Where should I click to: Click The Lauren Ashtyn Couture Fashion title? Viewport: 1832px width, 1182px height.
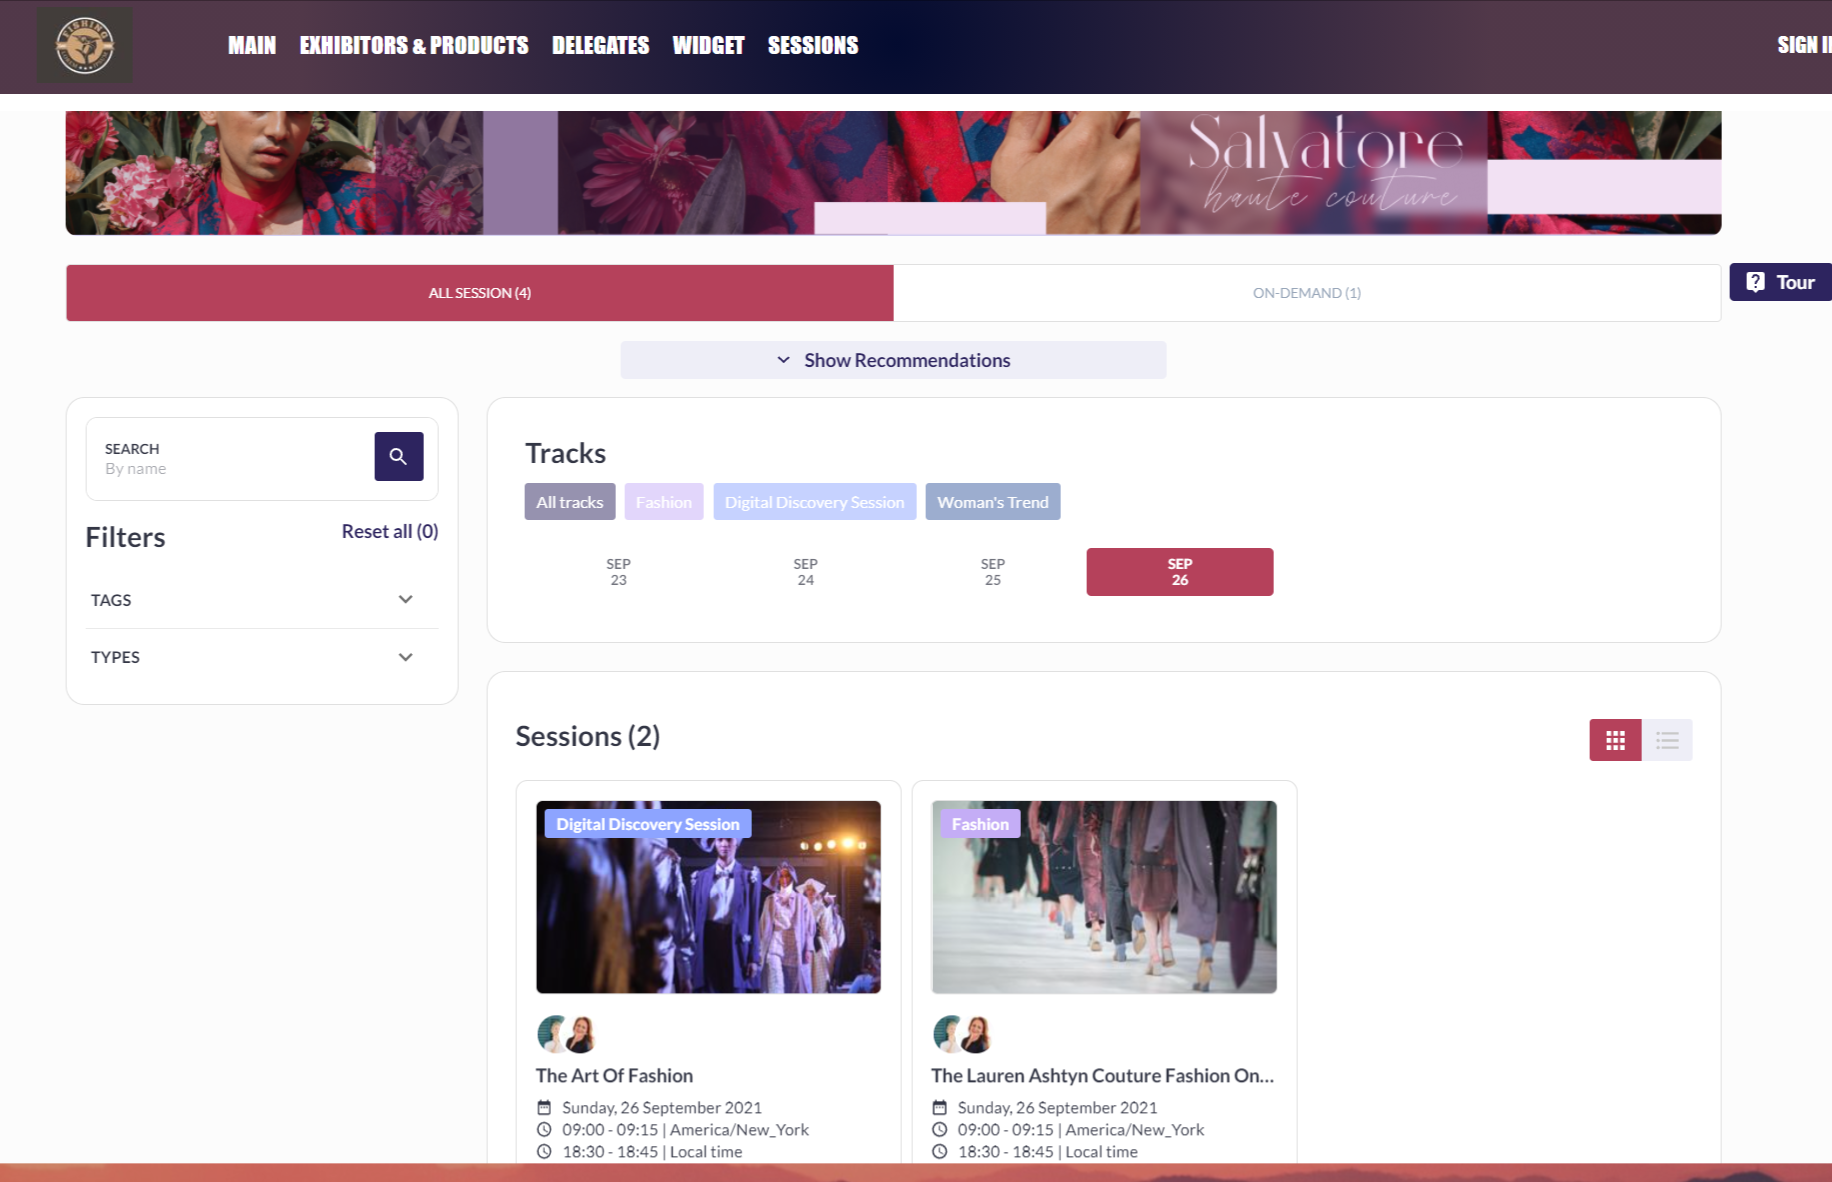pos(1103,1076)
